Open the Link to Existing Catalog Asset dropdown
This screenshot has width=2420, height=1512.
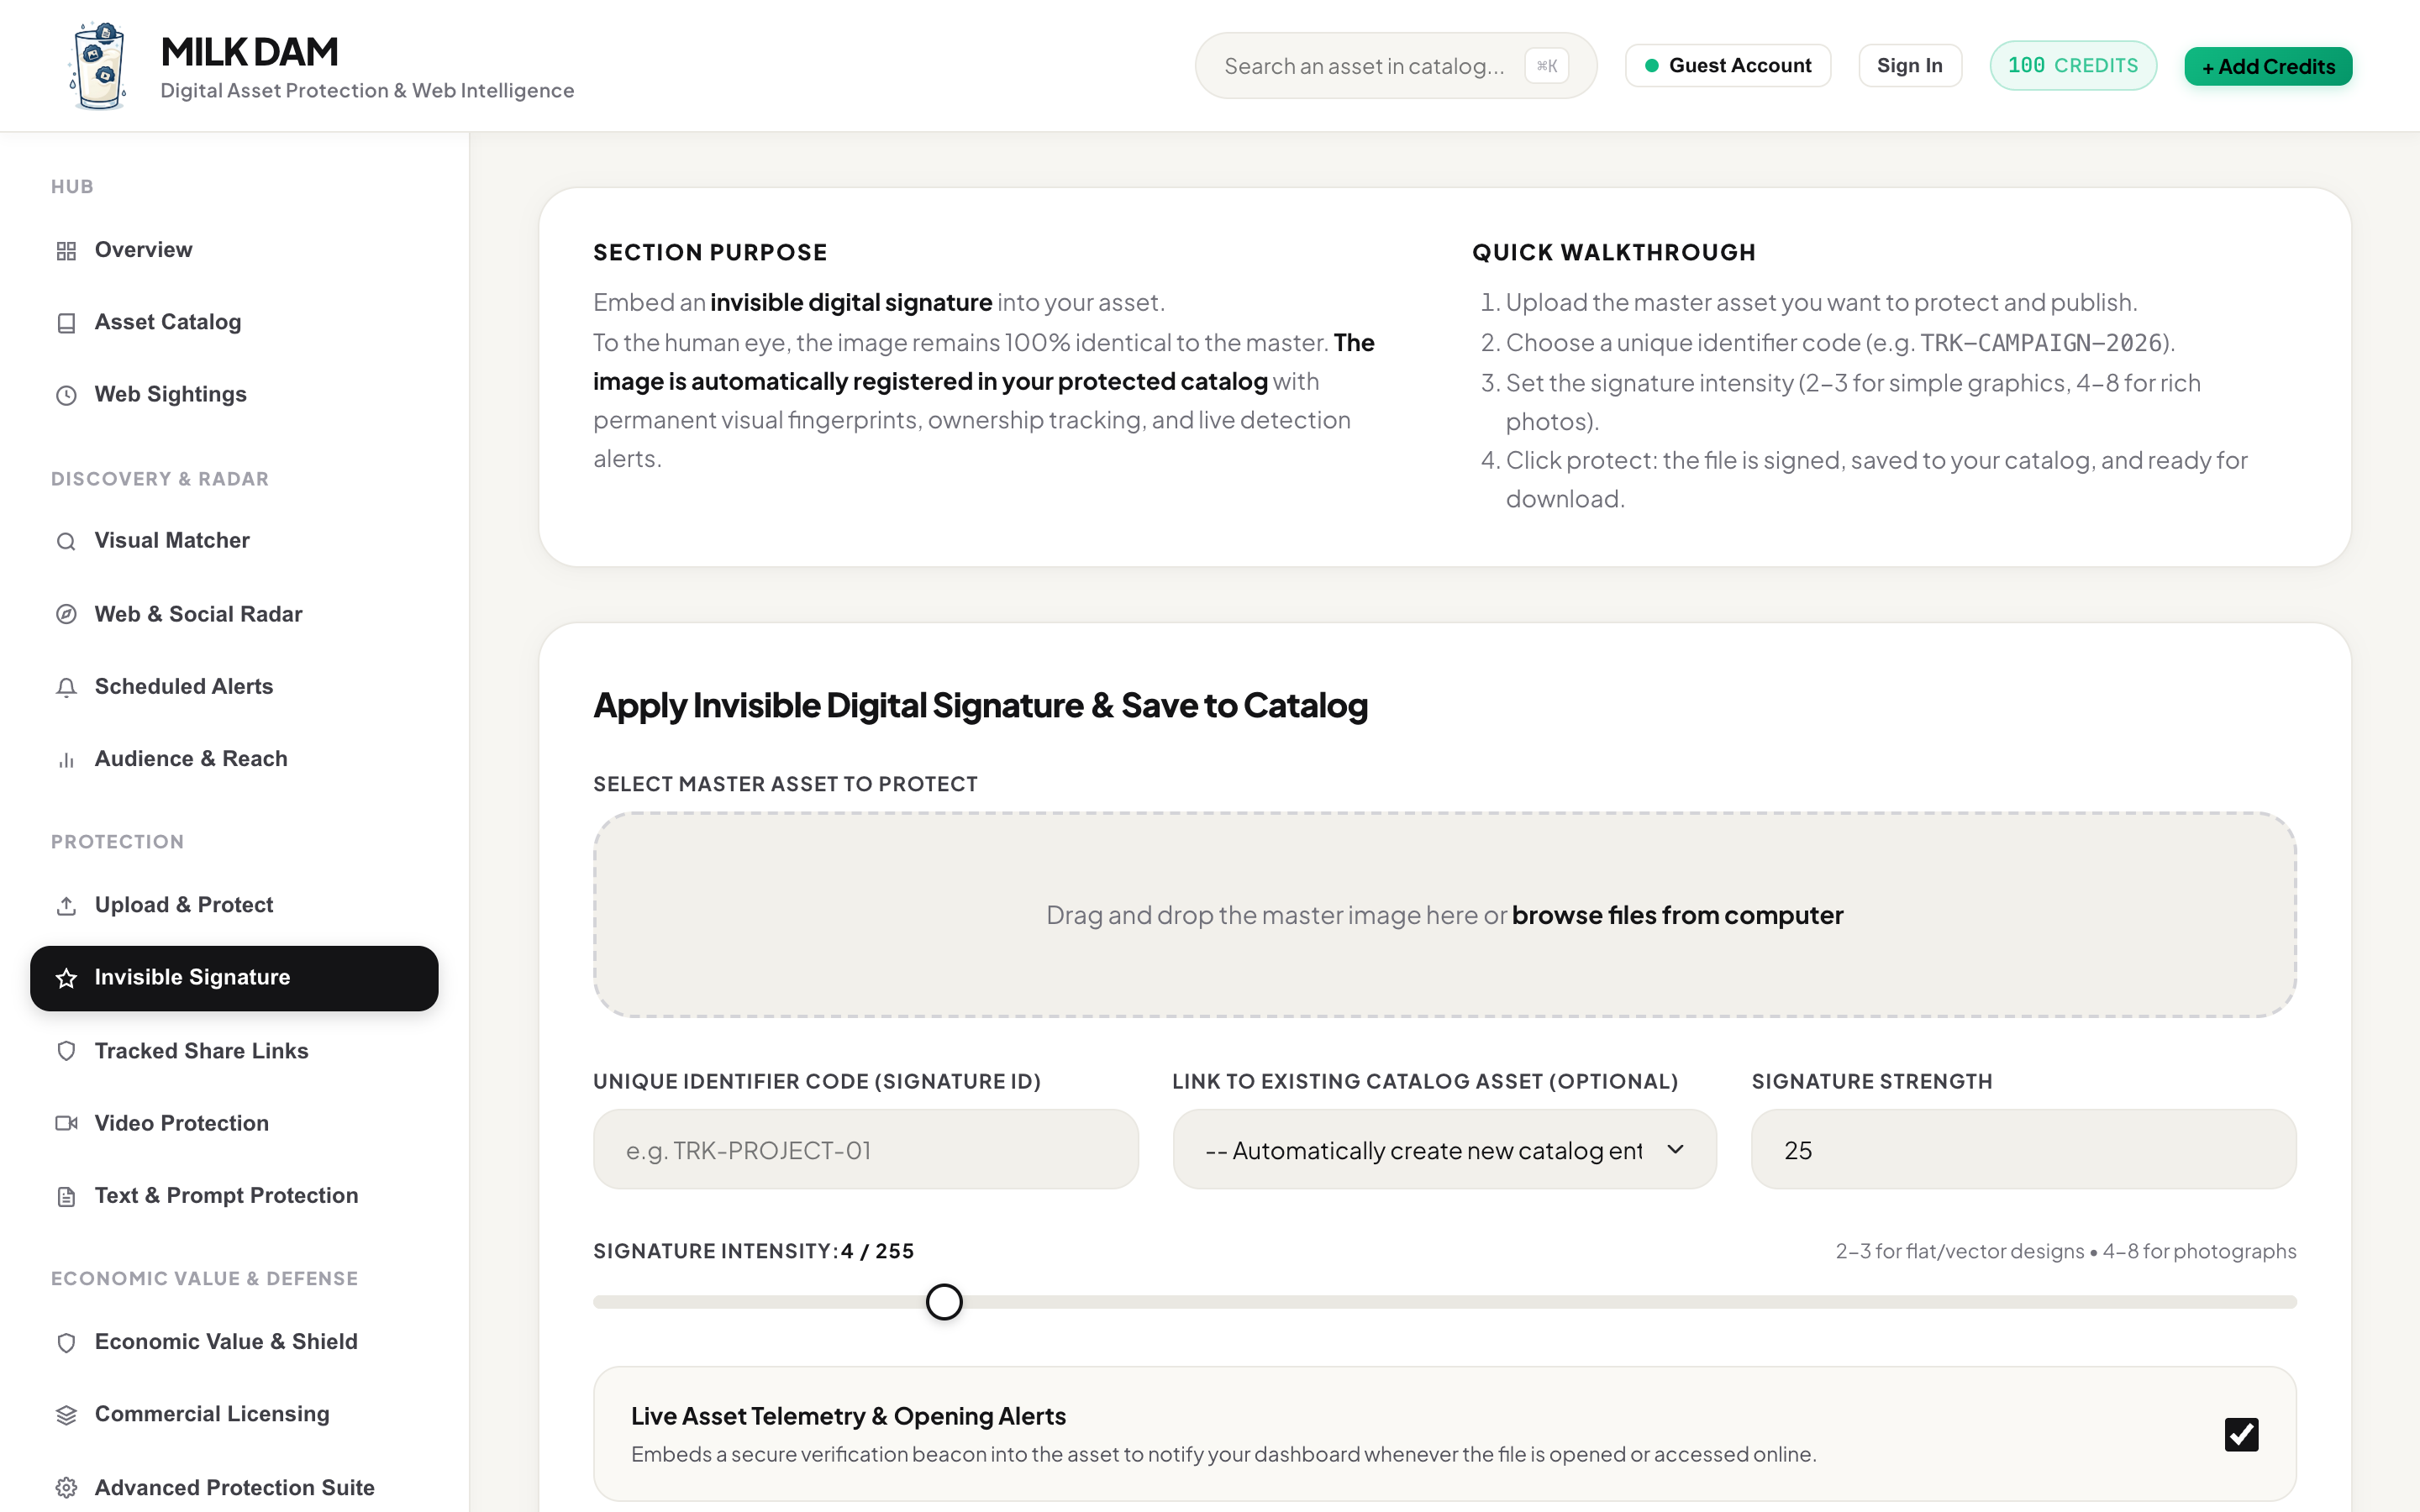[1444, 1149]
